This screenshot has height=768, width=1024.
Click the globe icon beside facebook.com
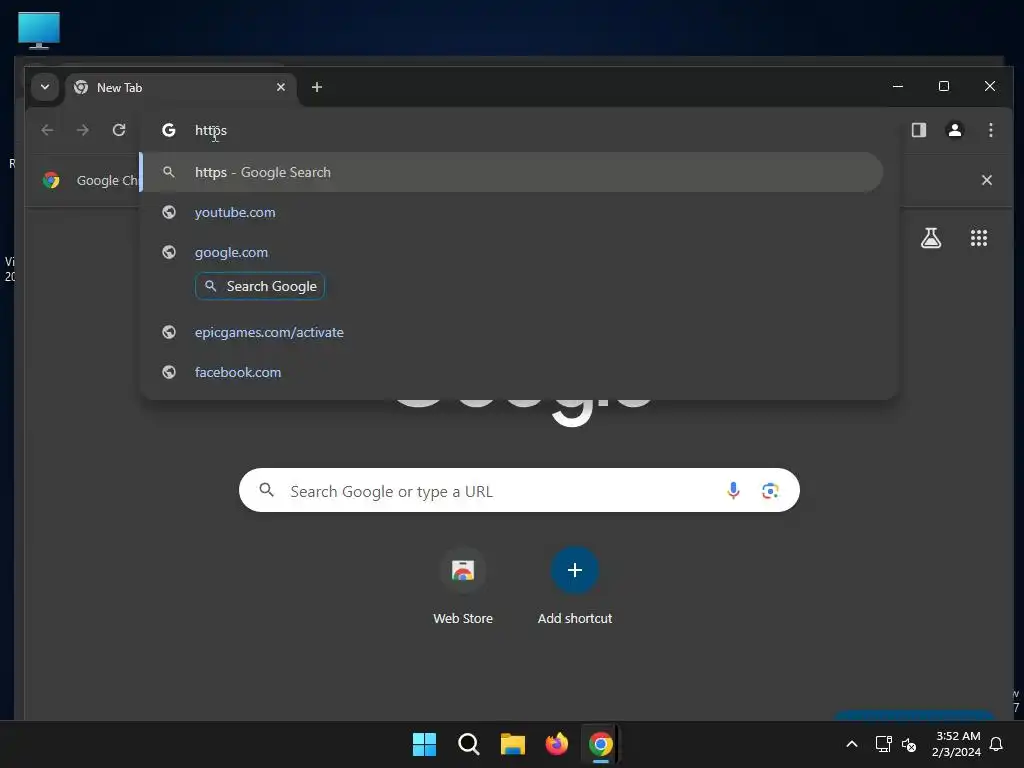point(168,372)
